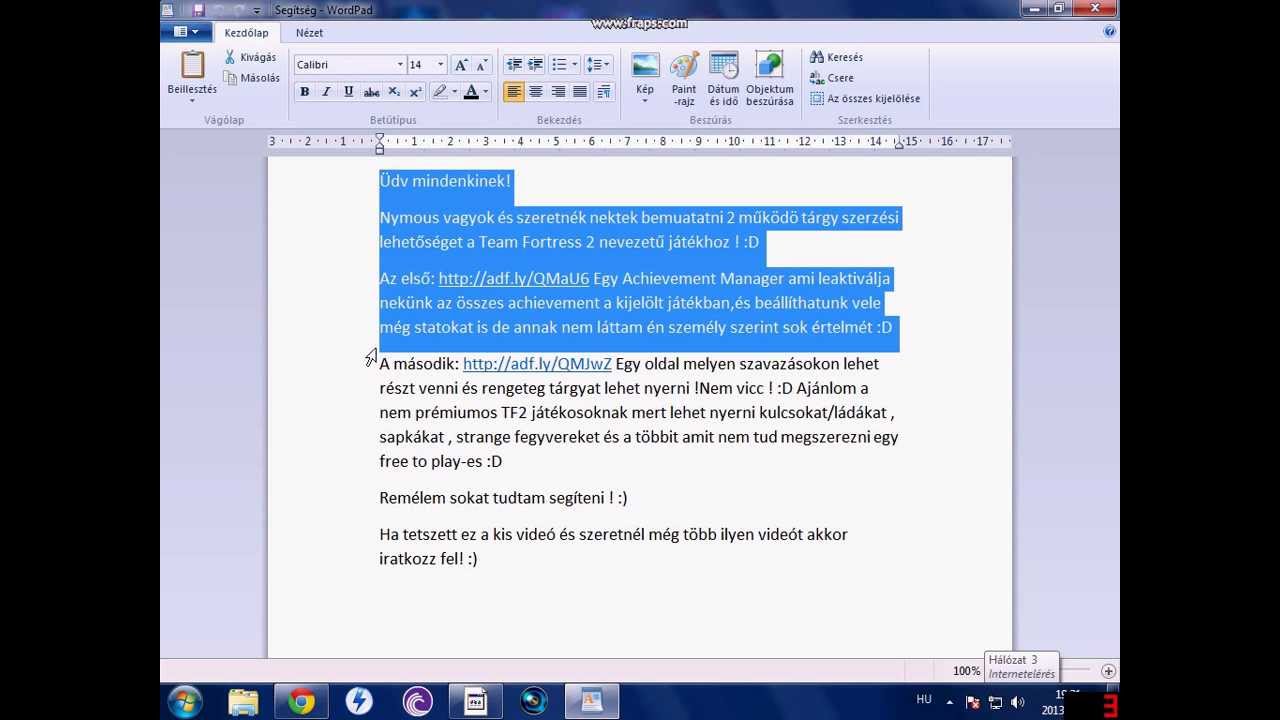The height and width of the screenshot is (720, 1280).
Task: Open the BitTorrent taskbar icon
Action: pos(417,702)
